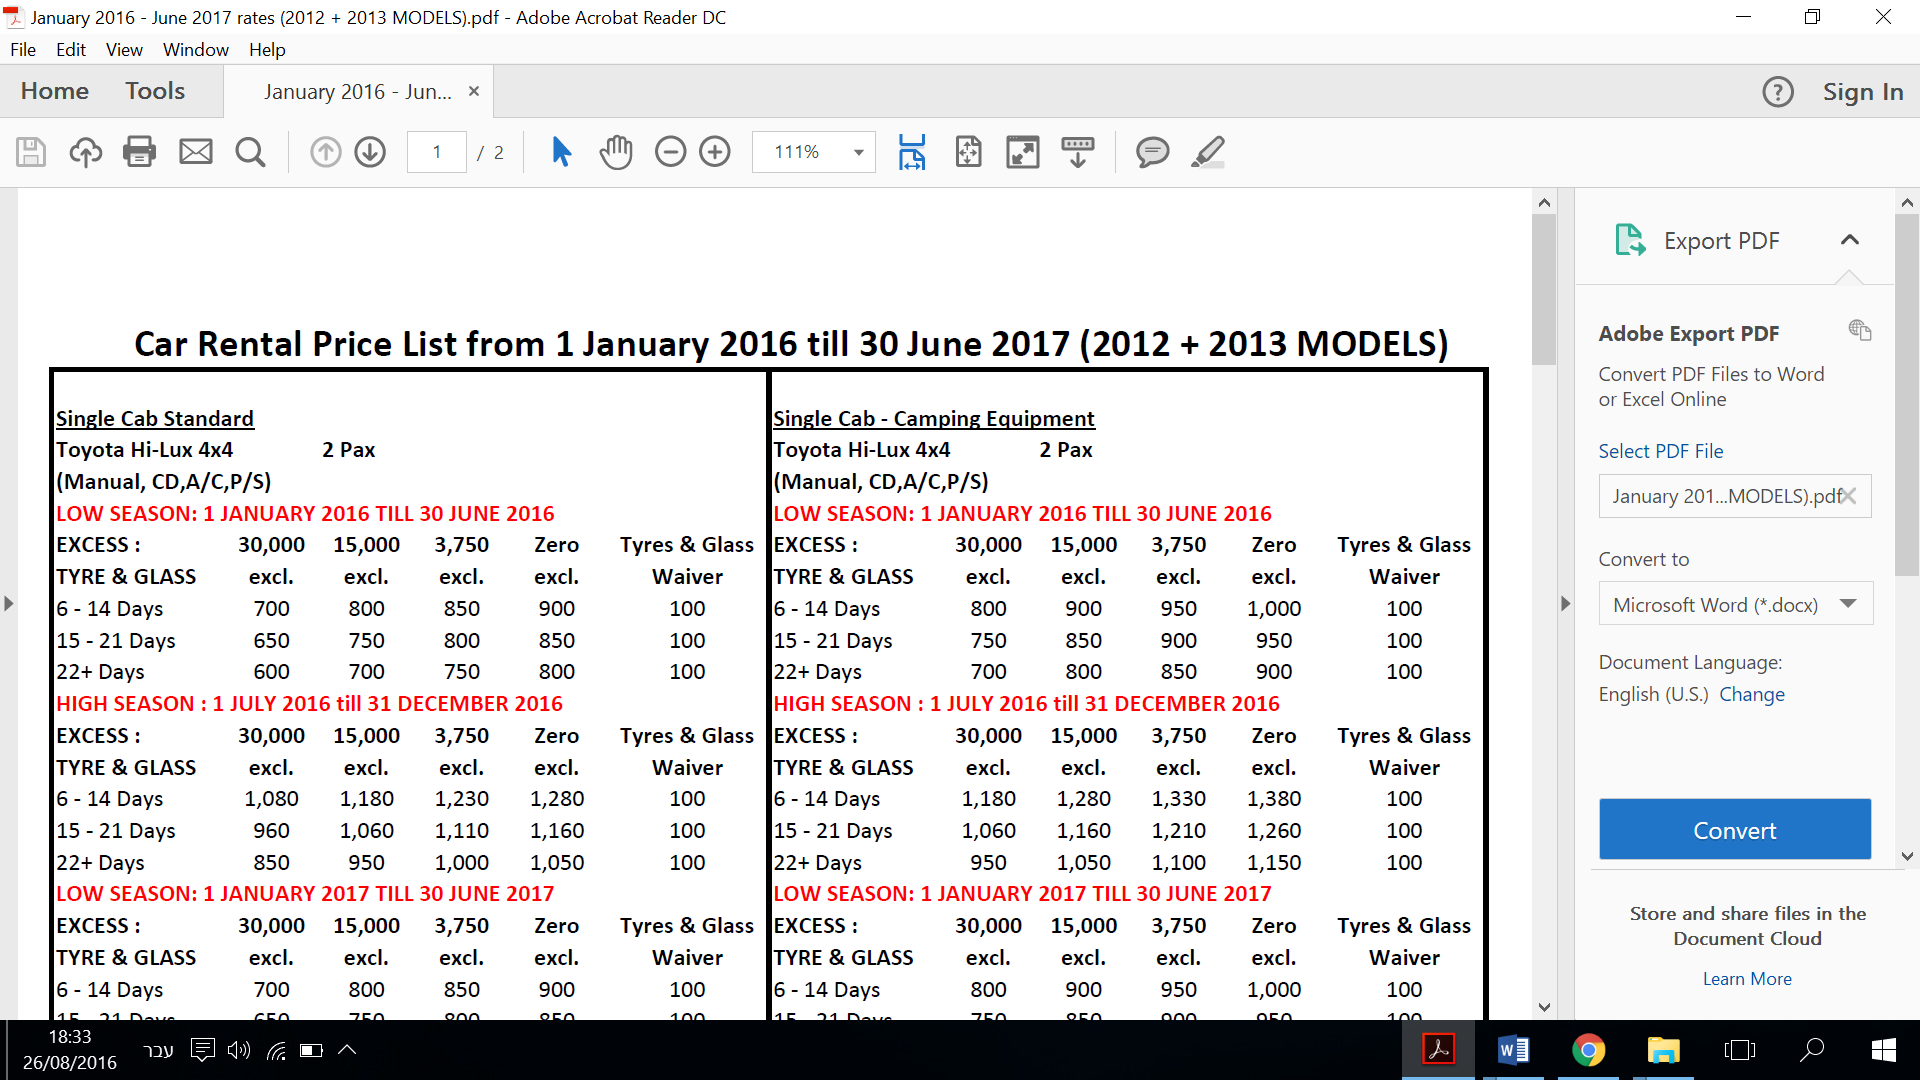Screen dimensions: 1920x1080
Task: Zoom in with the plus icon
Action: 715,152
